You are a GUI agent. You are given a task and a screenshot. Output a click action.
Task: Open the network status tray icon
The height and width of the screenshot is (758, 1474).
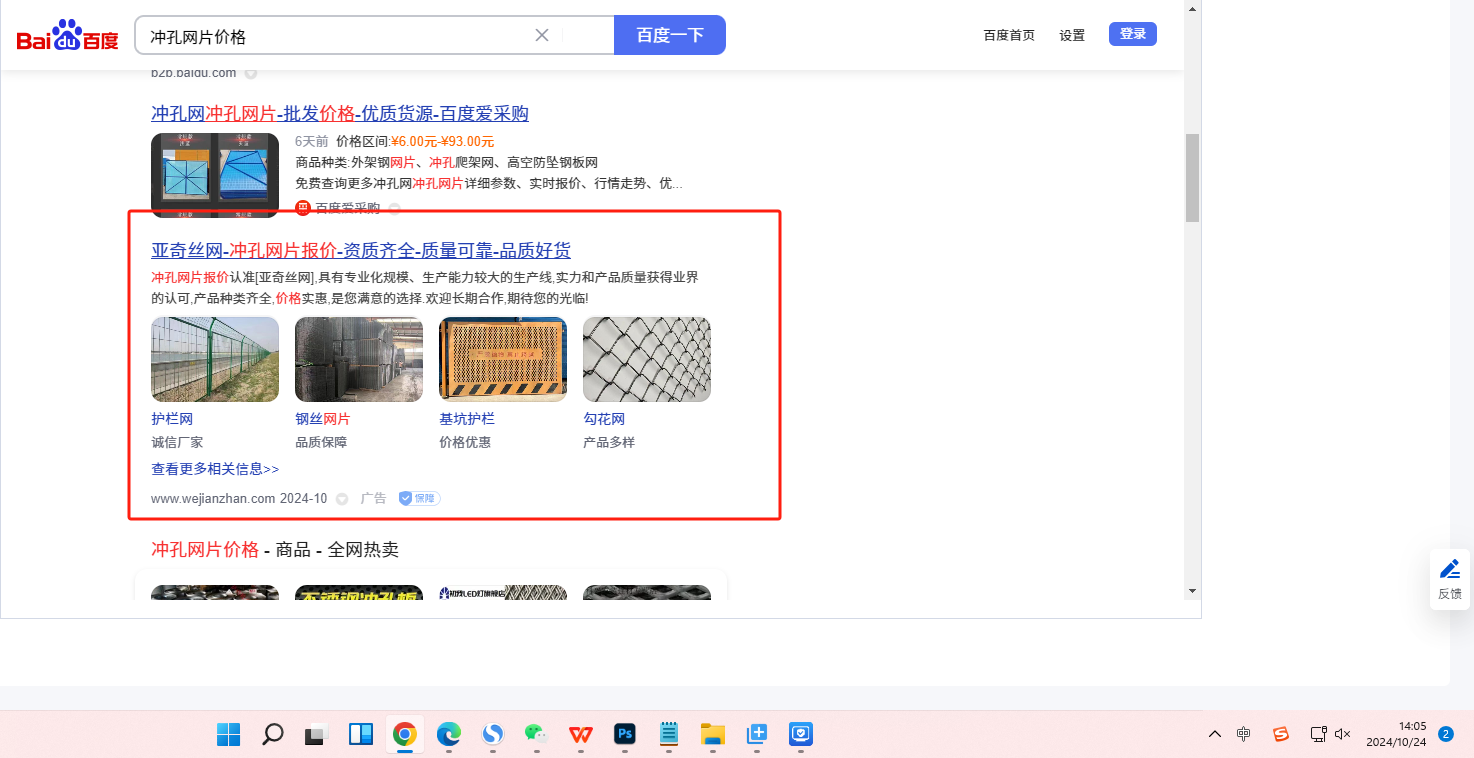[x=1319, y=735]
